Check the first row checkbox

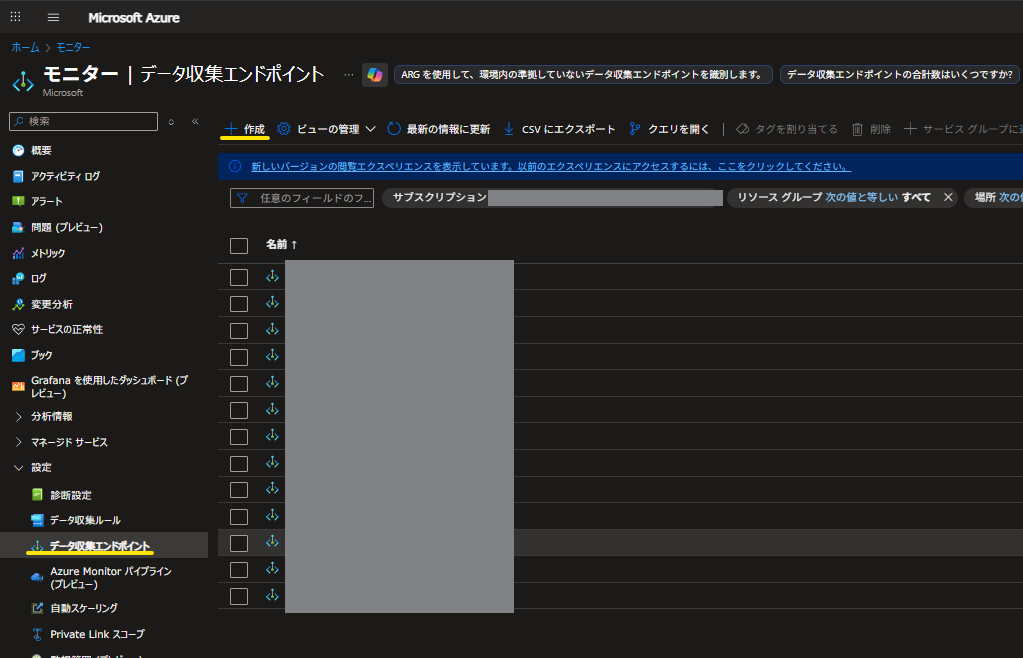[x=239, y=277]
